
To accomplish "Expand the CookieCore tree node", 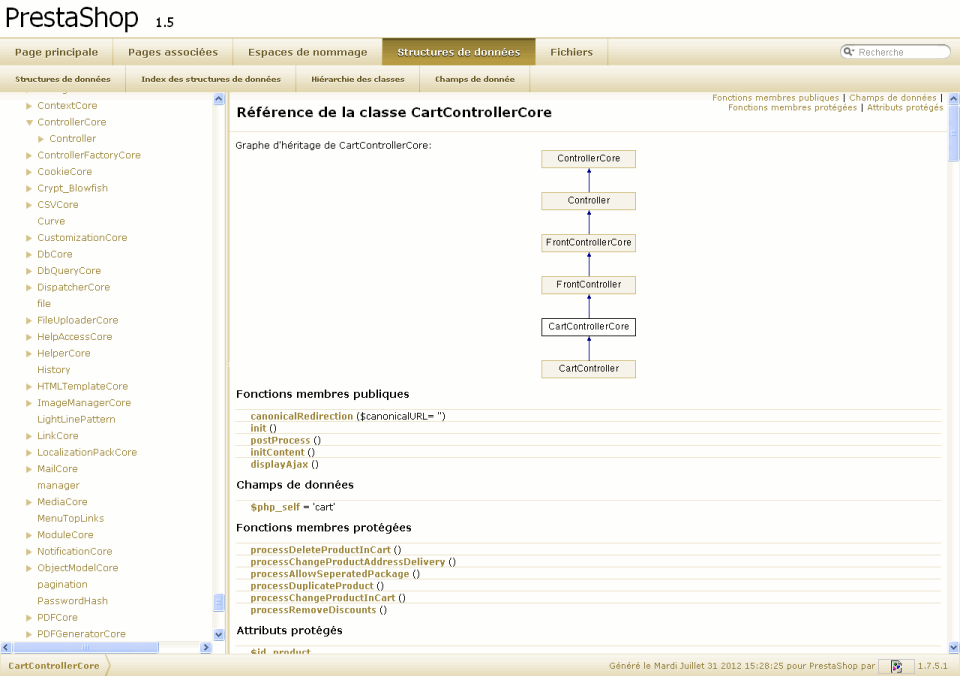I will point(29,172).
